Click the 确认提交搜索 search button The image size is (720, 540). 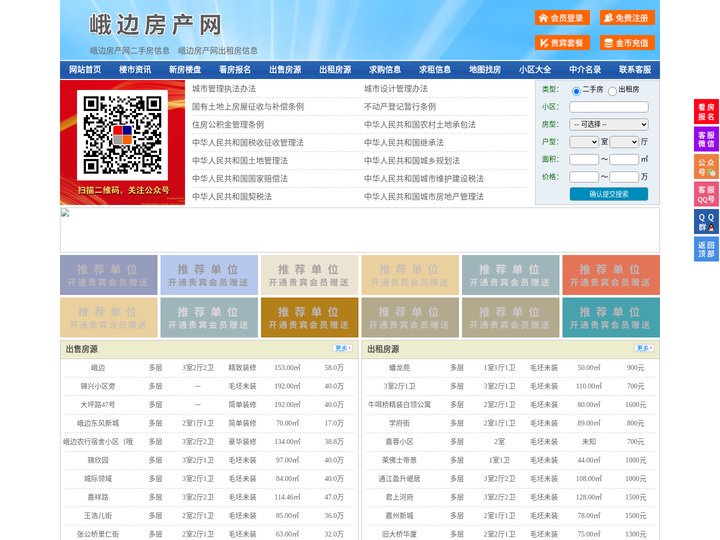coord(609,194)
